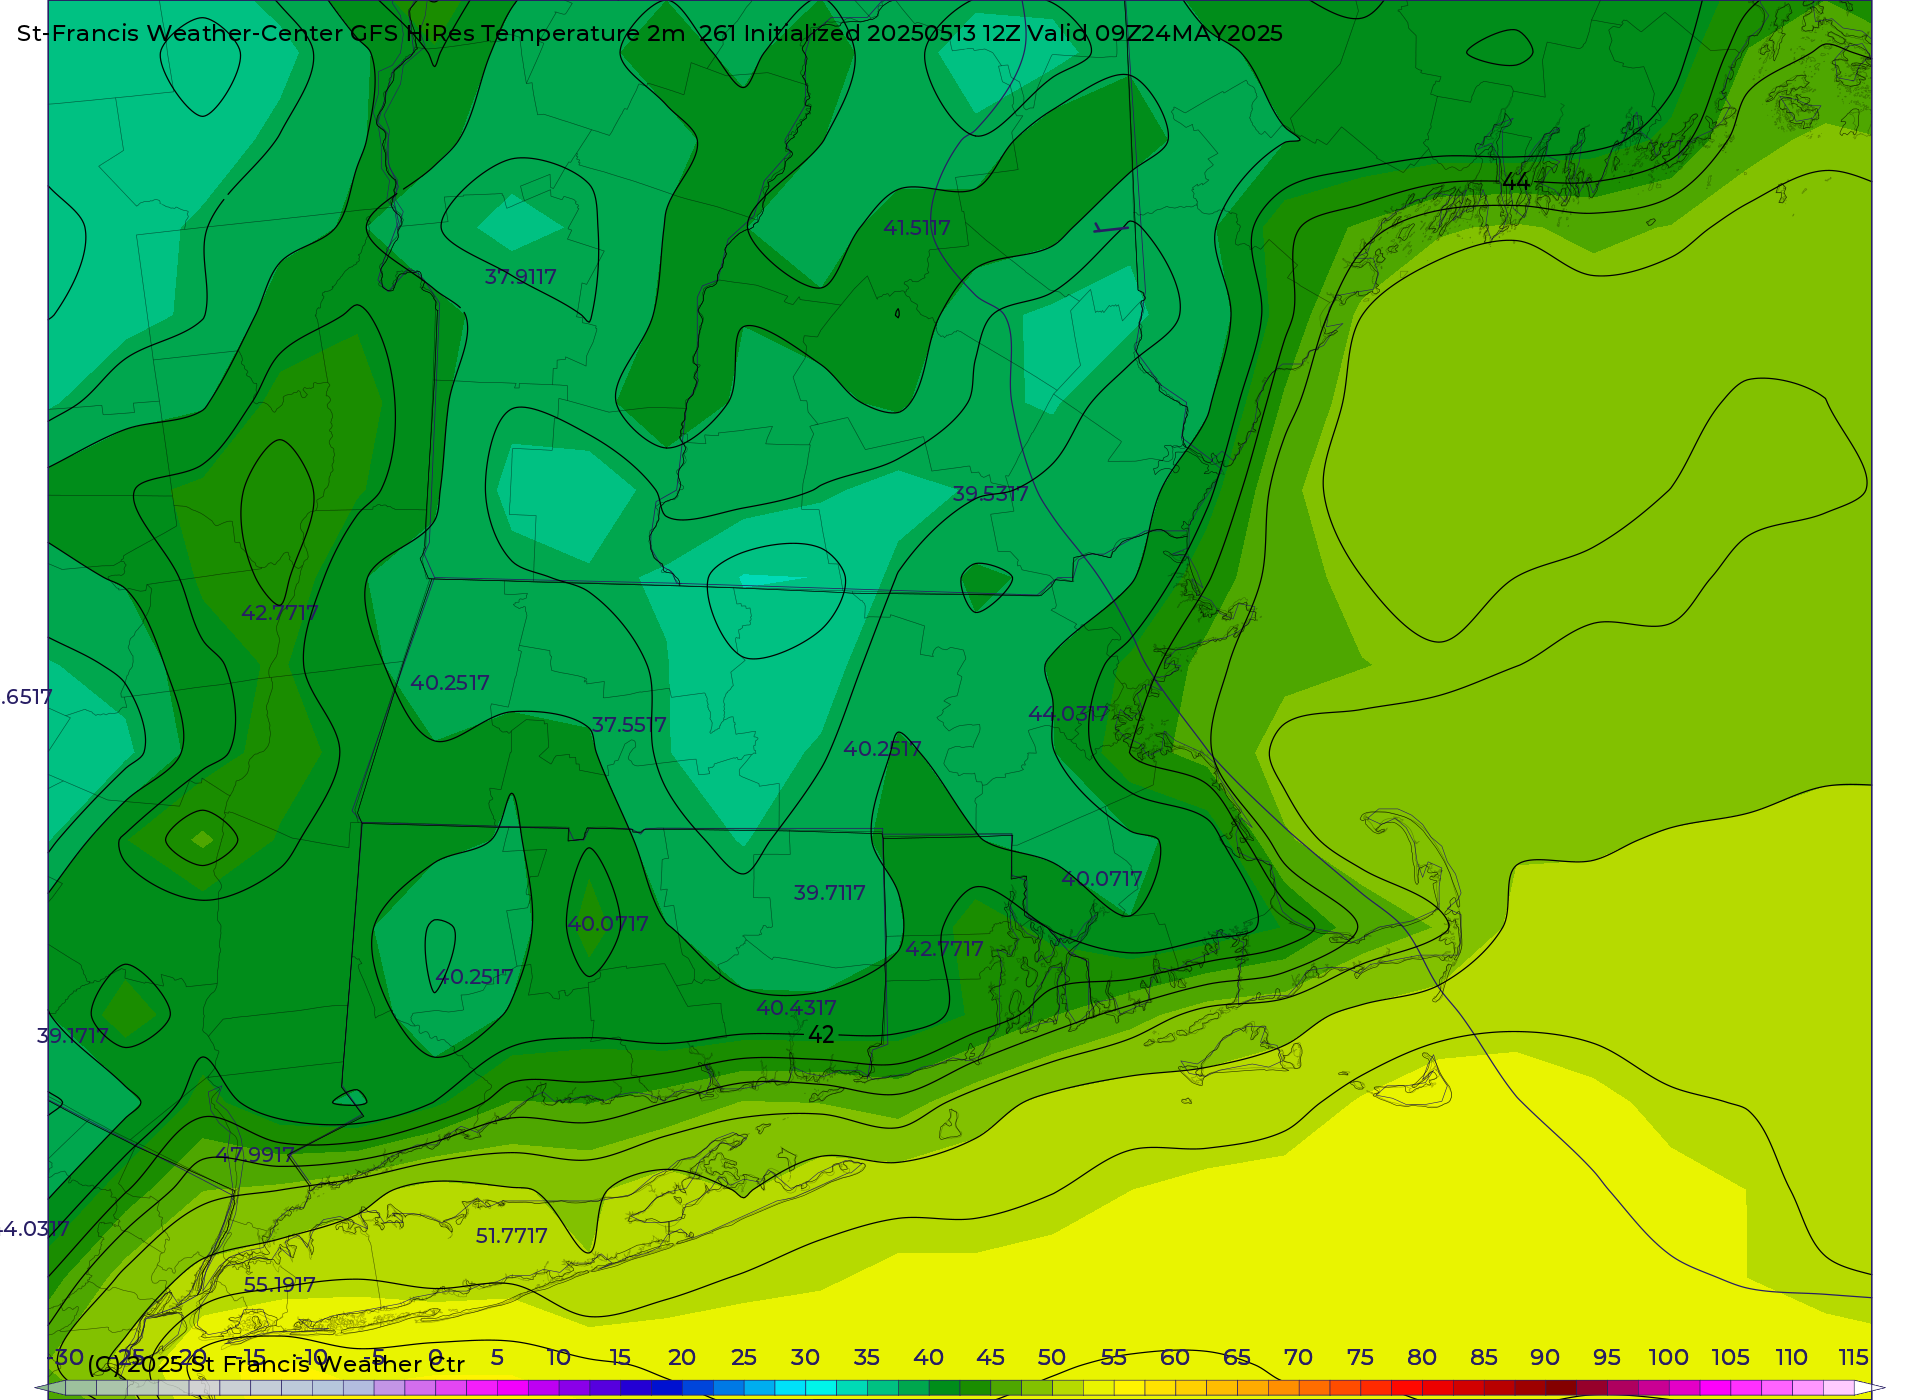Viewport: 1920px width, 1400px height.
Task: Click the color scale label 115
Action: (x=1854, y=1357)
